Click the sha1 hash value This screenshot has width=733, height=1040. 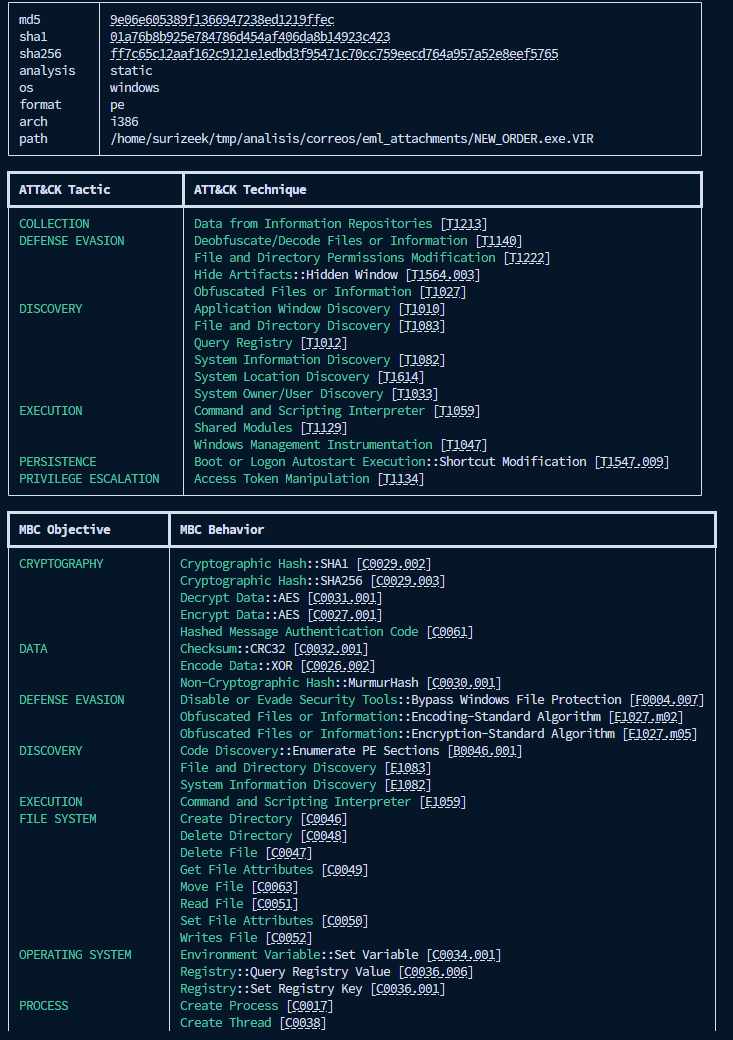click(x=250, y=36)
